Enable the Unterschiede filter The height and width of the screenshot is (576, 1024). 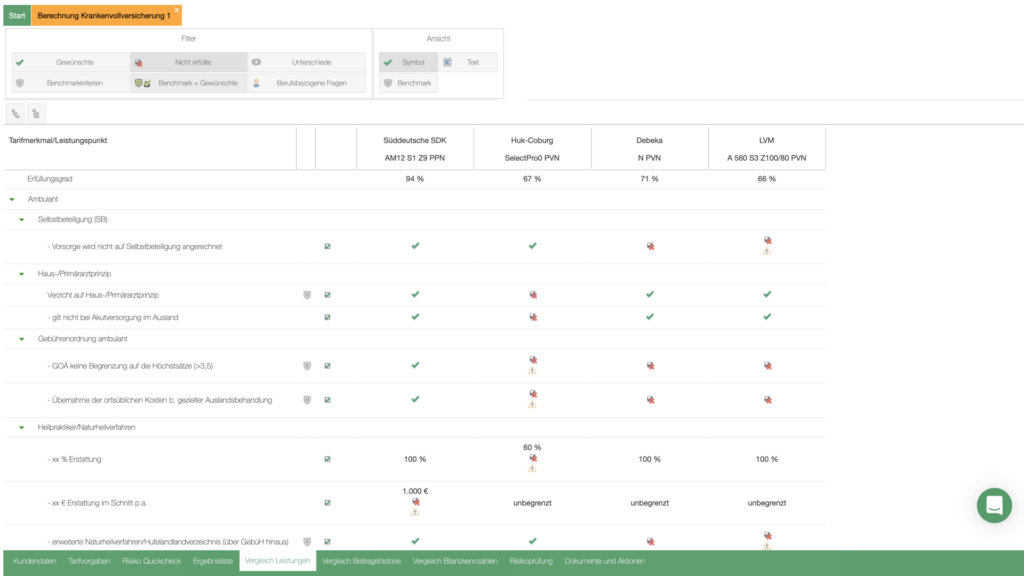(306, 62)
